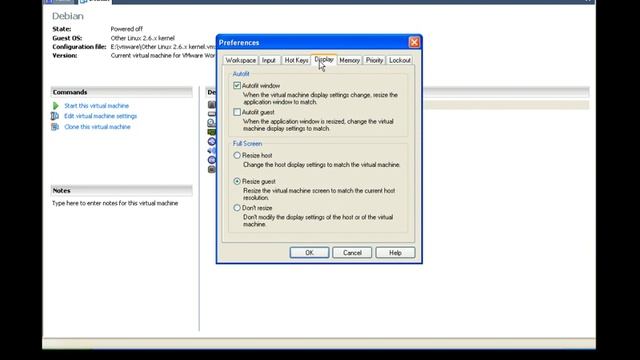Uncheck the Autofit window checkbox
The height and width of the screenshot is (360, 640).
point(237,85)
